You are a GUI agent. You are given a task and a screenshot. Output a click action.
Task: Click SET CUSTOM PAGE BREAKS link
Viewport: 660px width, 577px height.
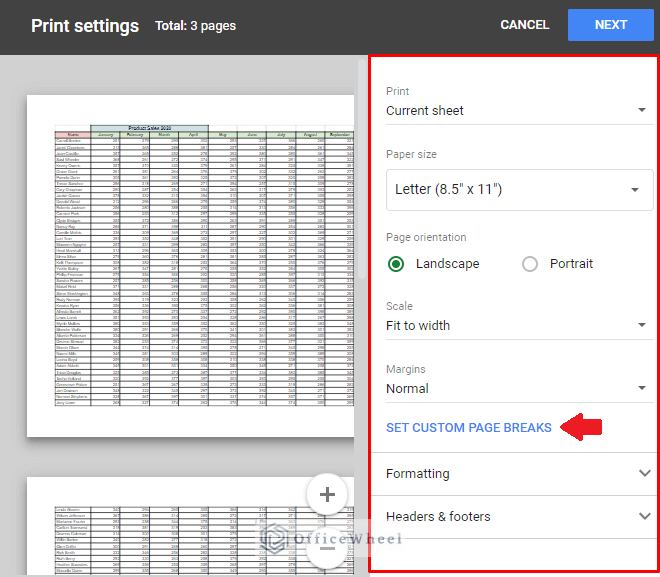(x=468, y=428)
